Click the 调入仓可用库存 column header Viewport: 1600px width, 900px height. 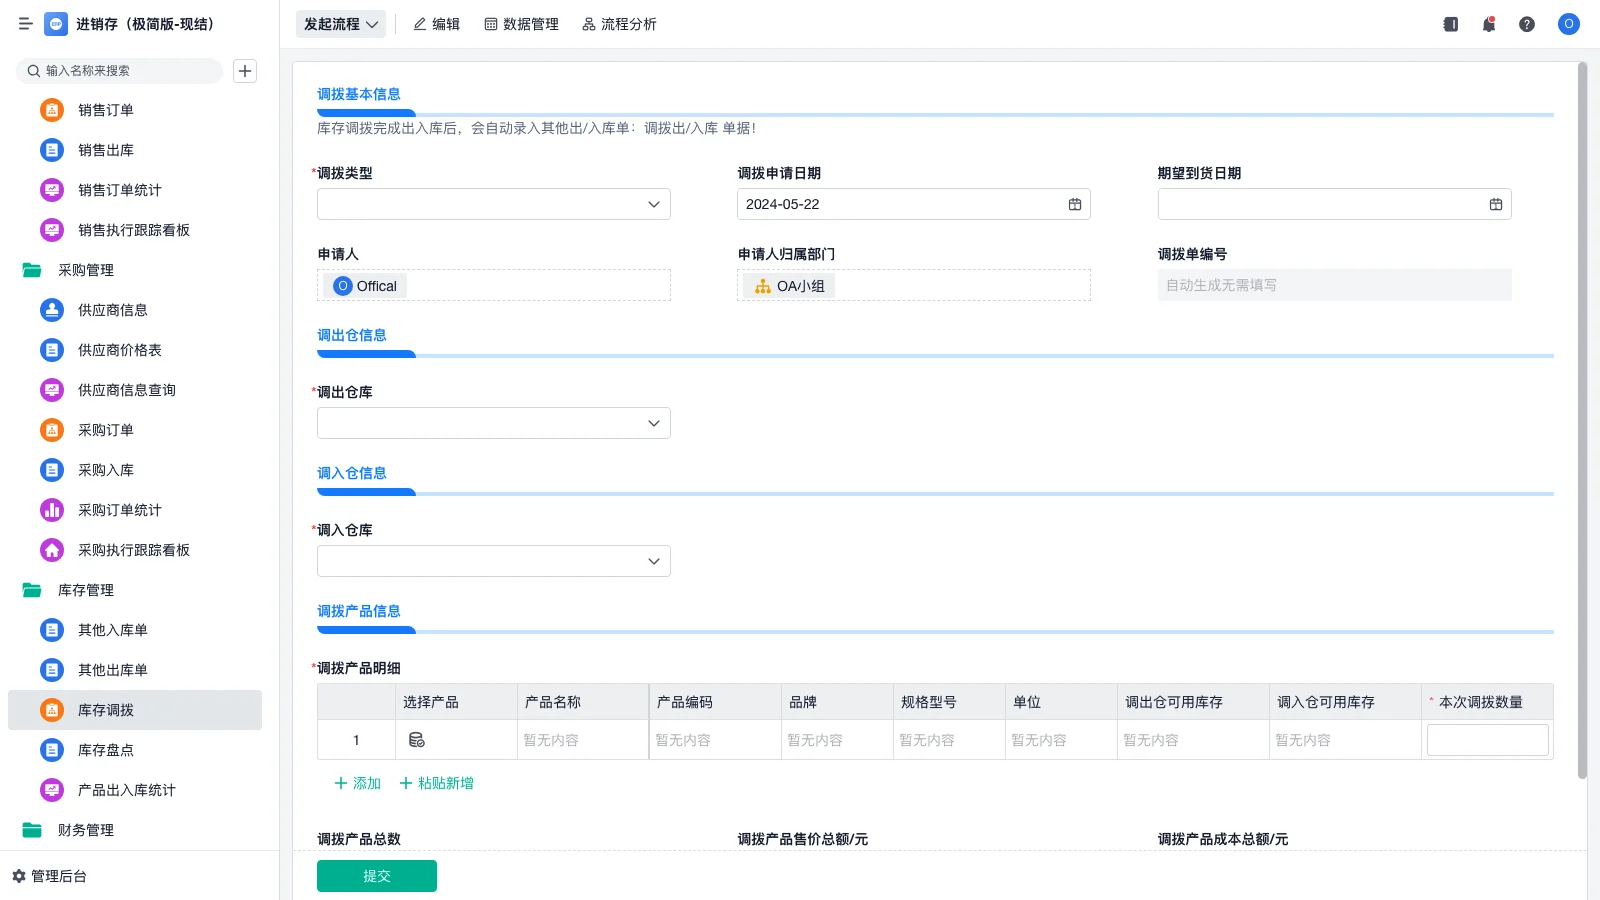pyautogui.click(x=1346, y=702)
